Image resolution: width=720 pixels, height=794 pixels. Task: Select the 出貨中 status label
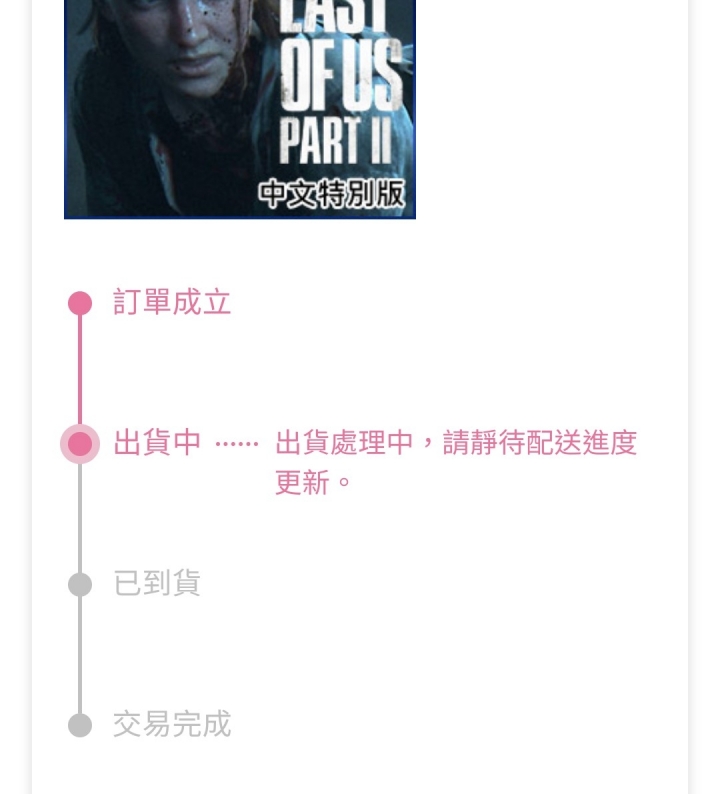click(157, 443)
